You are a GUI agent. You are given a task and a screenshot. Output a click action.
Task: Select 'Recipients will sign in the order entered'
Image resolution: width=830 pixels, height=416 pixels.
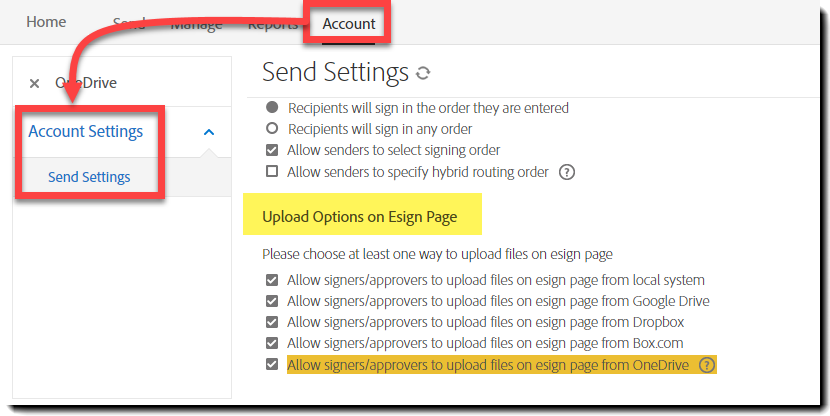pos(271,108)
